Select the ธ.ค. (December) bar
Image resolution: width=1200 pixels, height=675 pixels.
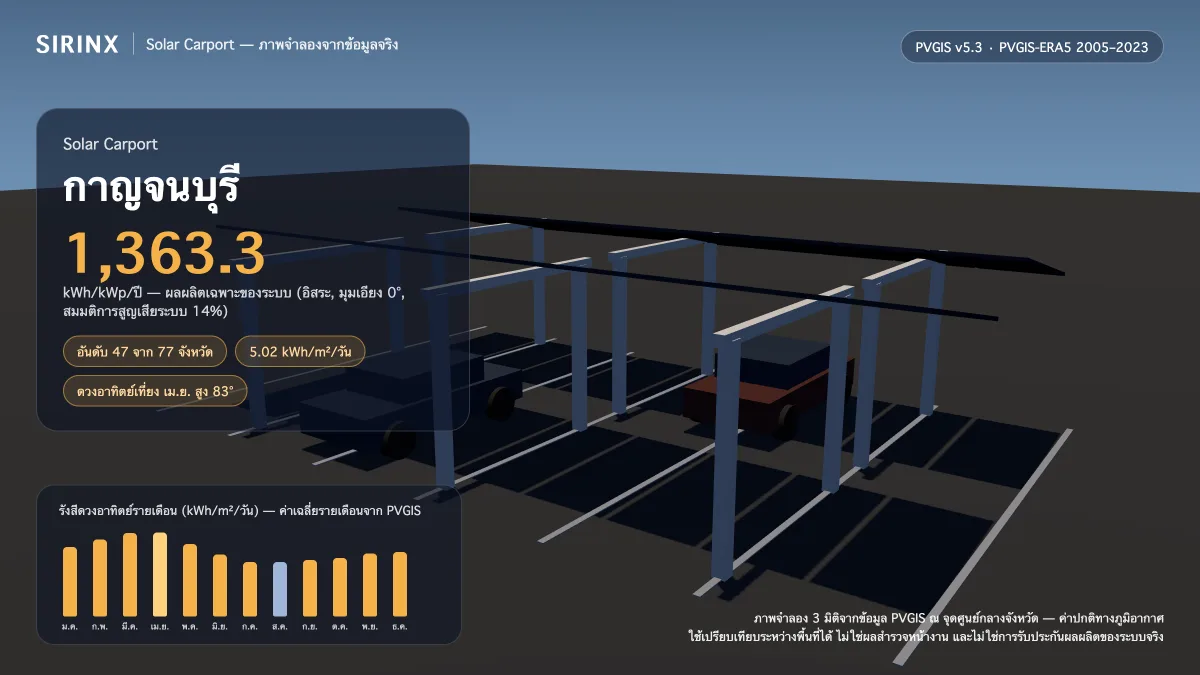[x=400, y=584]
